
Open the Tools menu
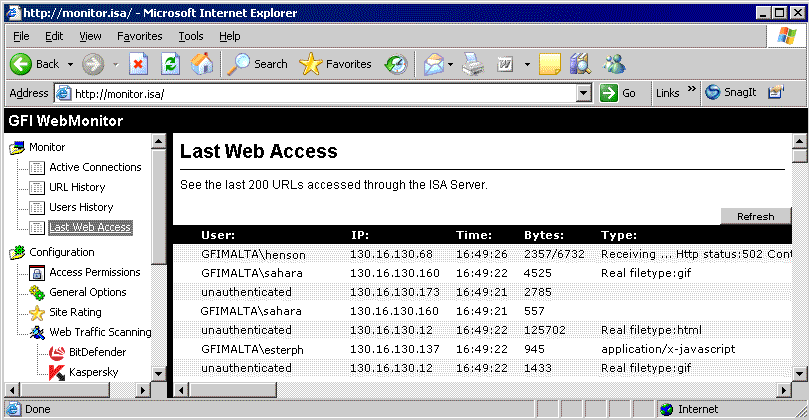(191, 36)
